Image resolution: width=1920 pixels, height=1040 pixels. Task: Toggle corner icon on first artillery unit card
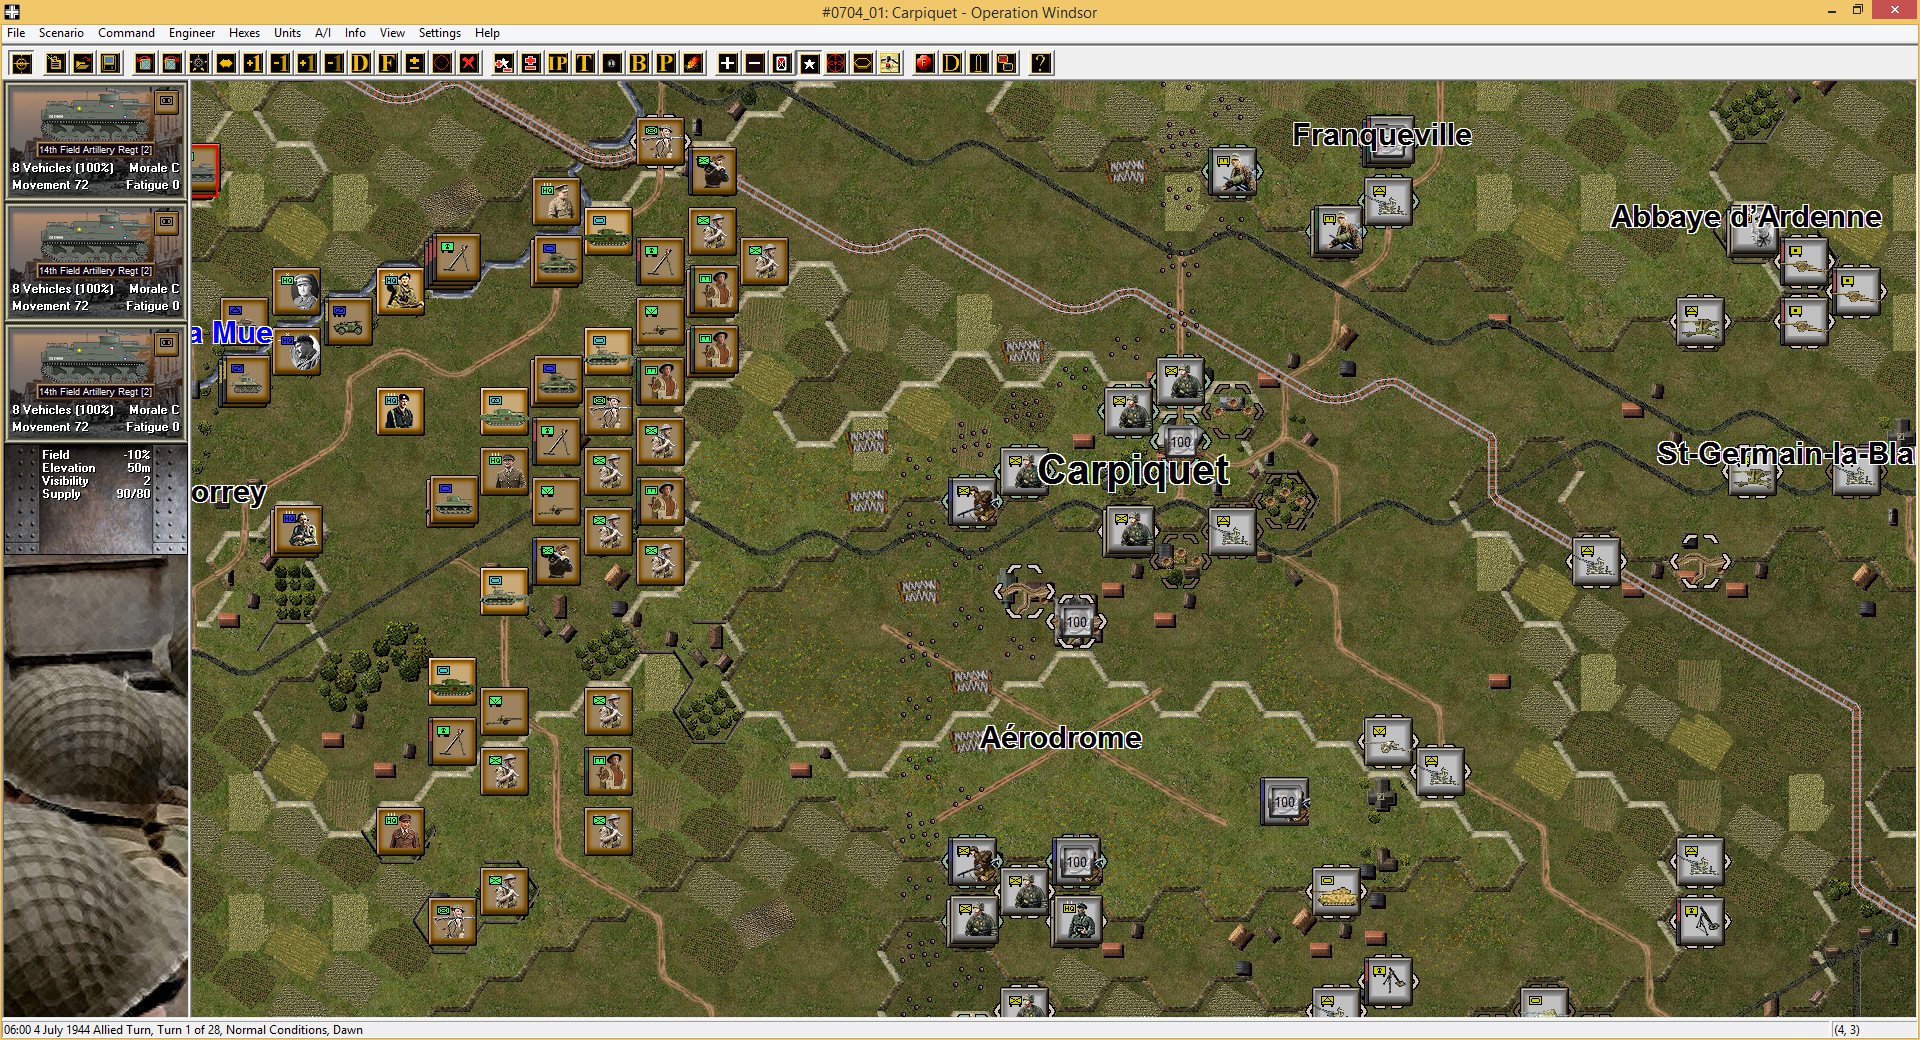167,101
